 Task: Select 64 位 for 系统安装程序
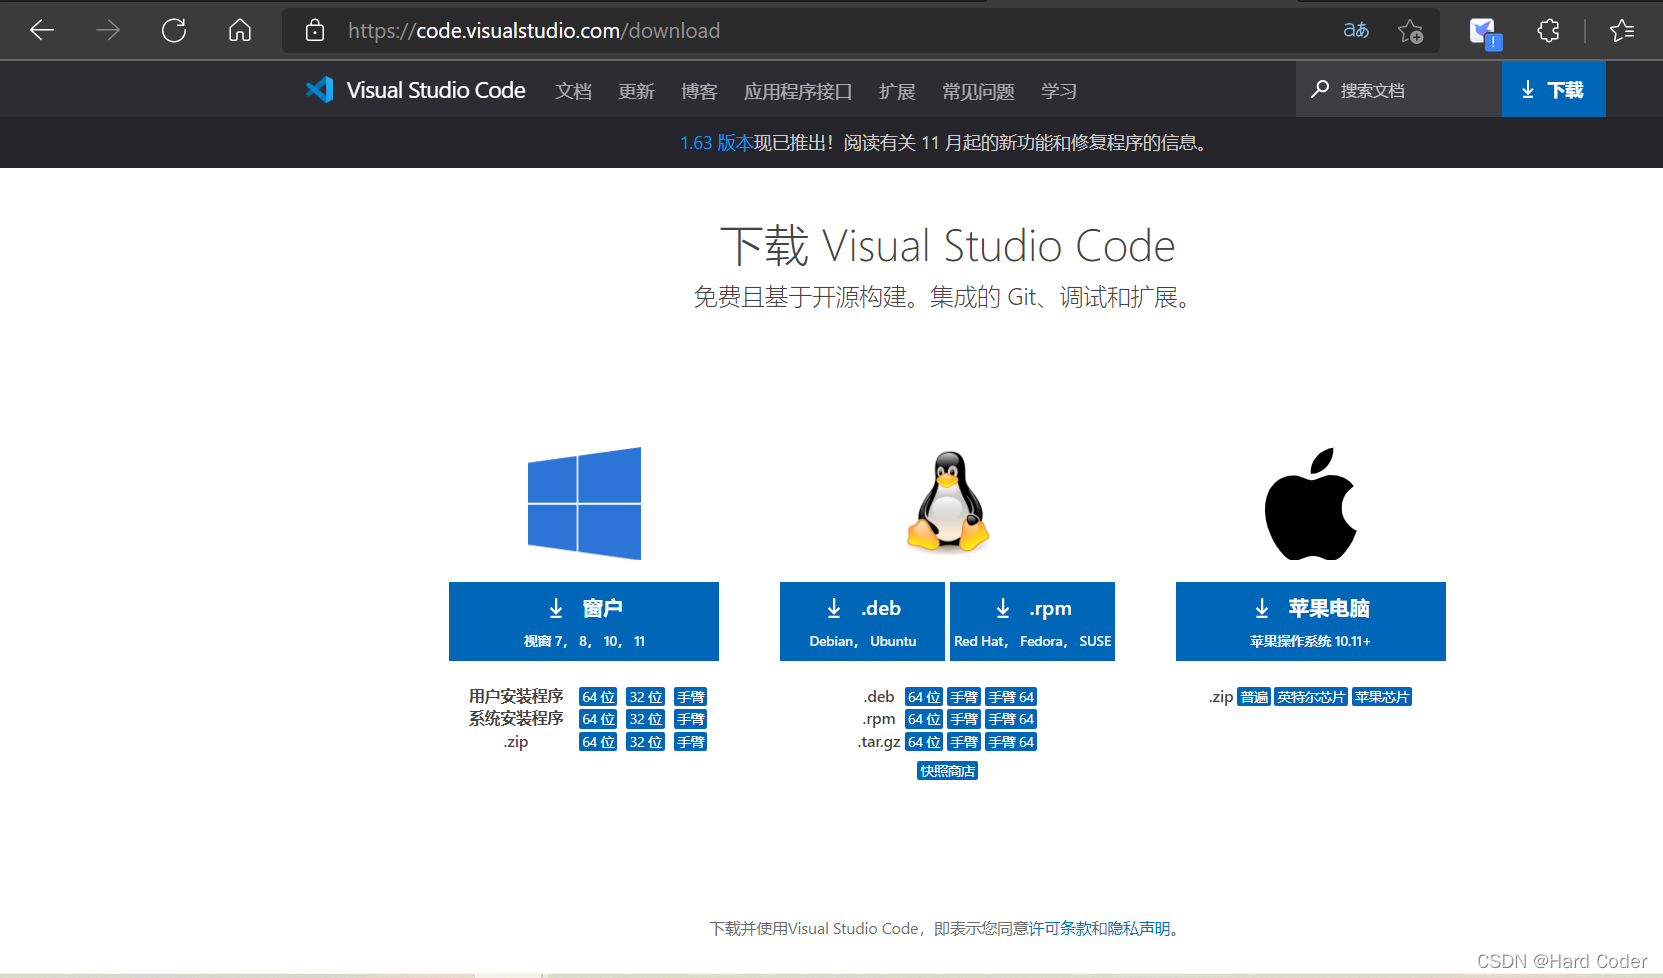(x=598, y=719)
